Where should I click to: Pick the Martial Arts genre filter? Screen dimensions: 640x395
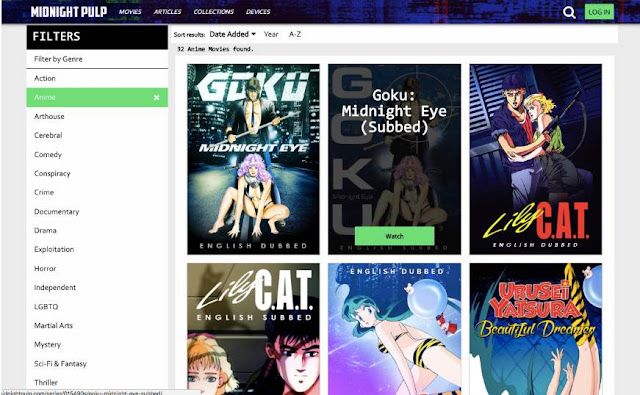click(x=97, y=326)
